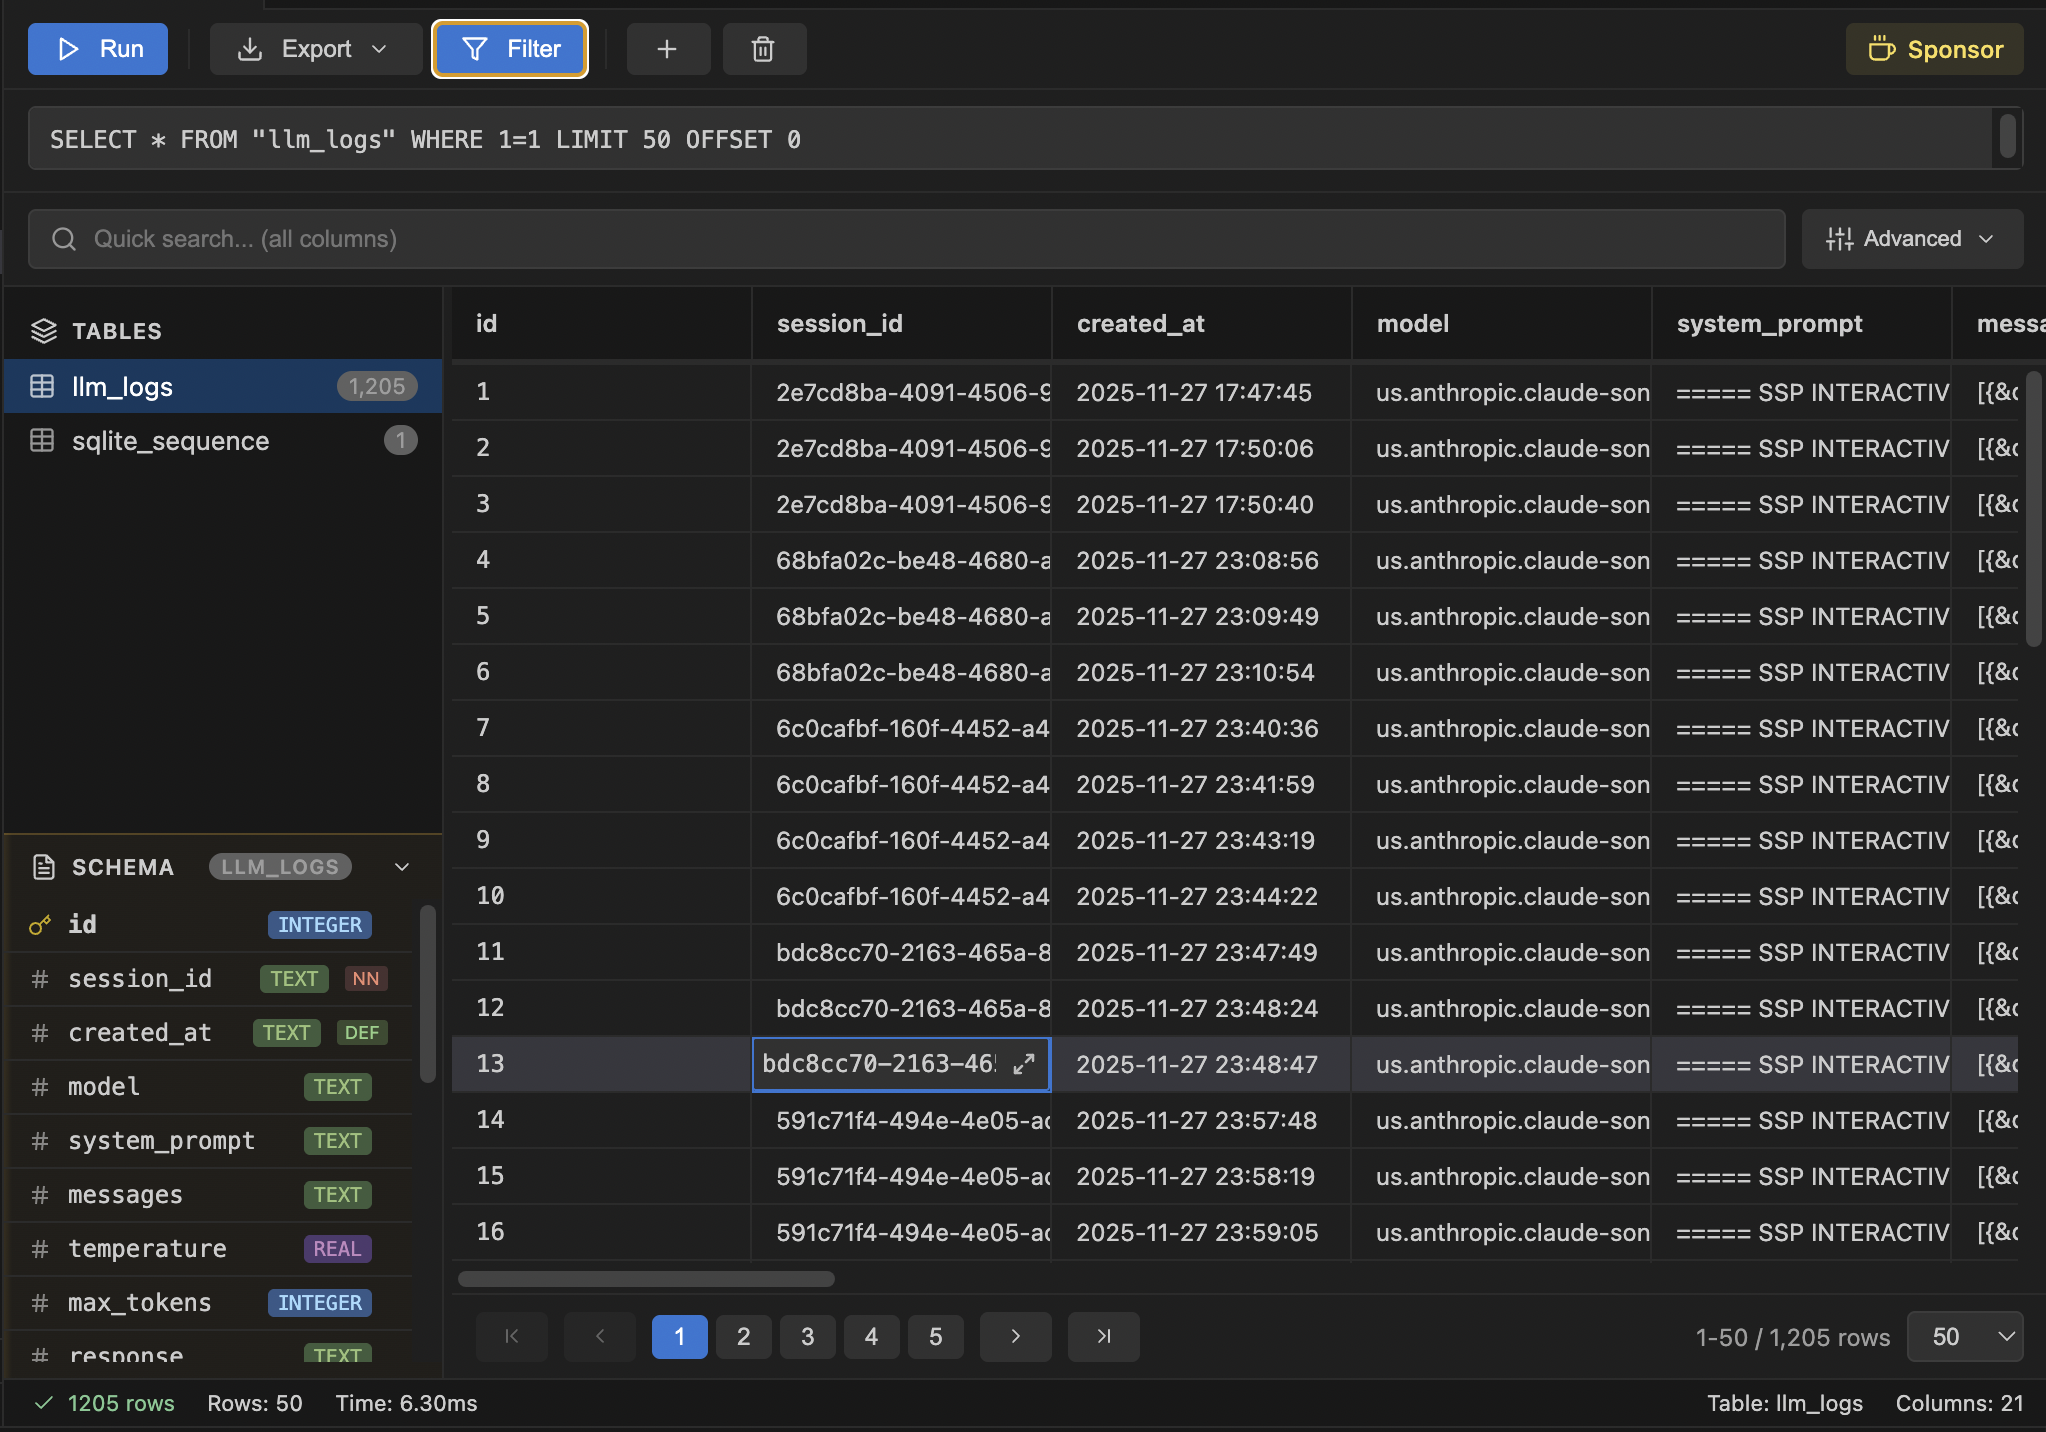Open the rows-per-page 50 dropdown
This screenshot has width=2046, height=1432.
click(x=1964, y=1337)
